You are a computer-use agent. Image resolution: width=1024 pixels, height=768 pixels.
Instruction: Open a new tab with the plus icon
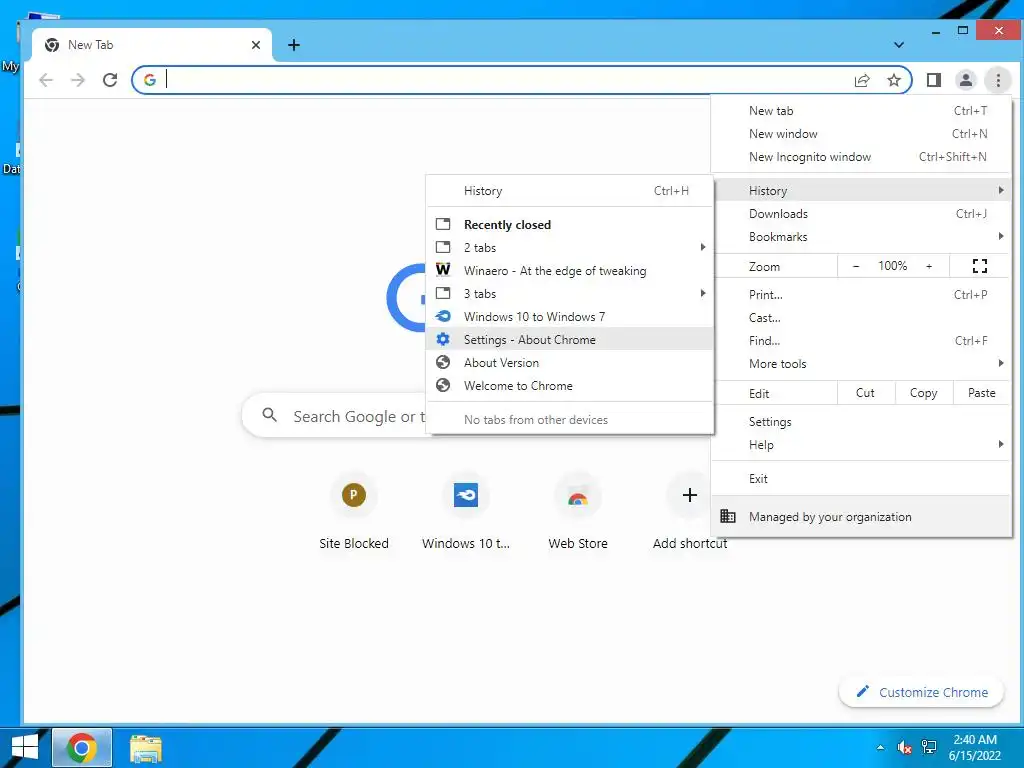(294, 44)
